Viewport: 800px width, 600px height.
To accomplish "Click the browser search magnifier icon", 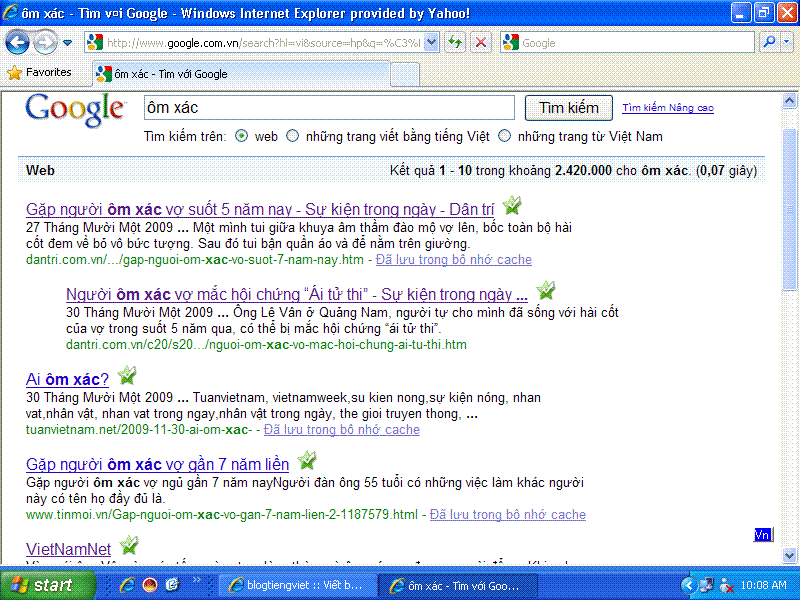I will click(x=769, y=42).
